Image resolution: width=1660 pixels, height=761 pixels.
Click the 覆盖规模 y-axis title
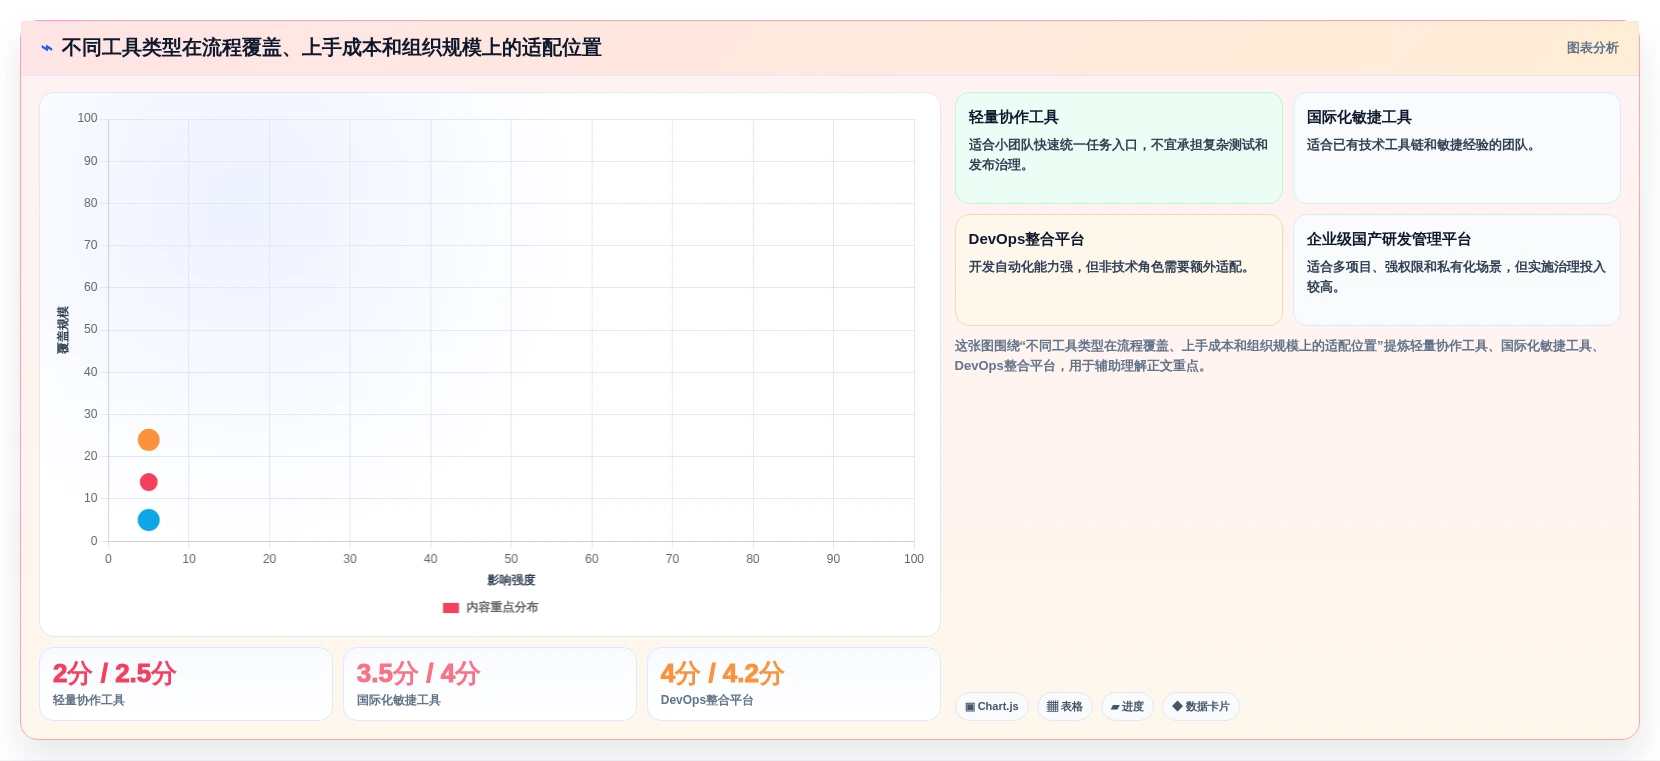63,330
